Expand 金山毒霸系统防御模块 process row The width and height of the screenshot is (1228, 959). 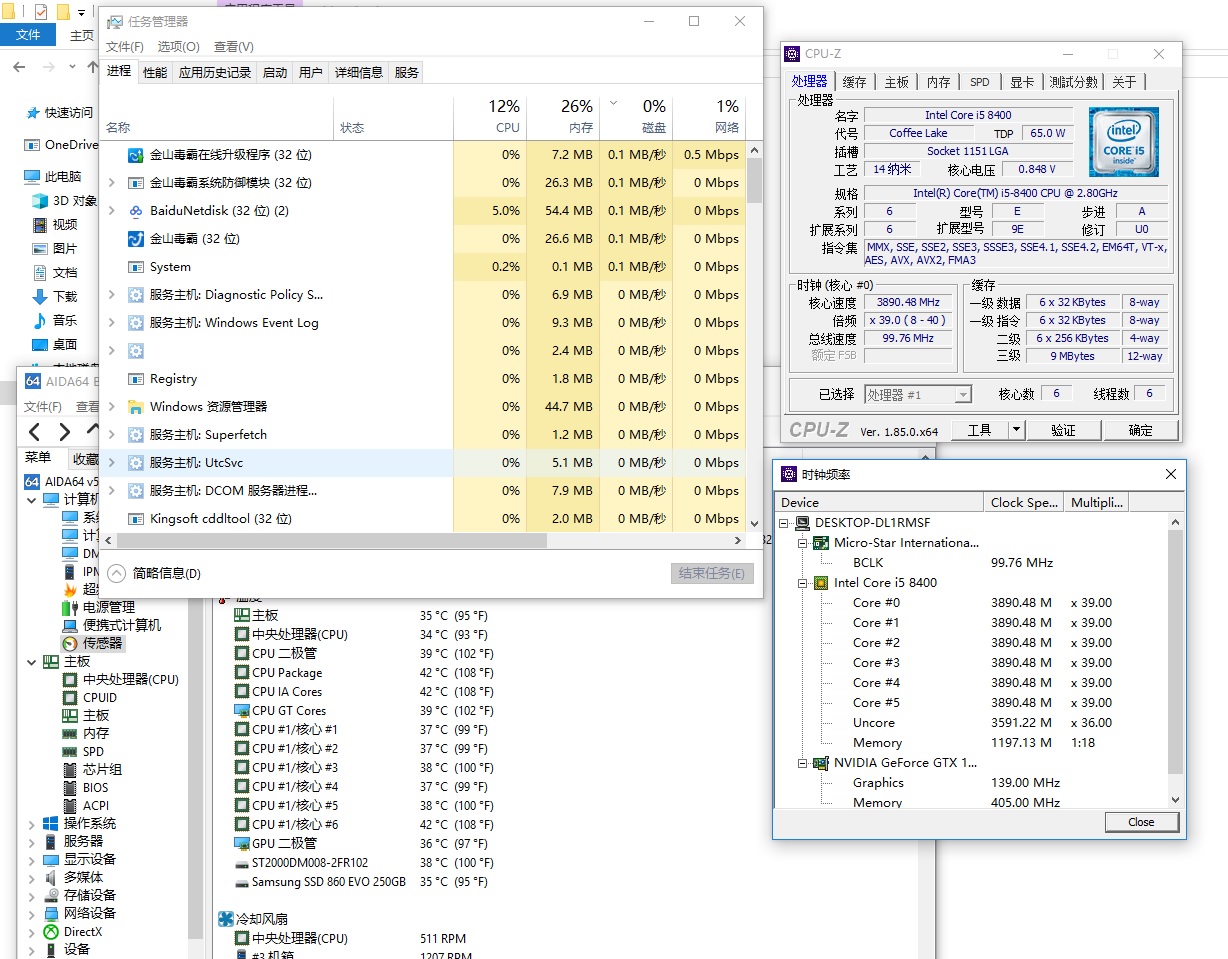112,183
